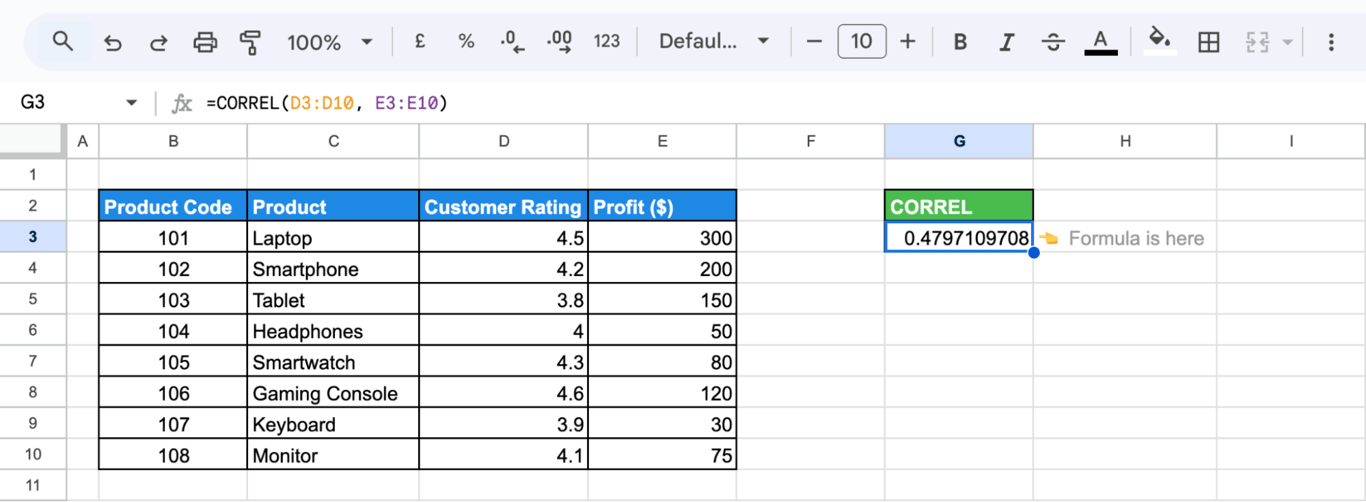Select column D header
The height and width of the screenshot is (502, 1366).
click(504, 142)
